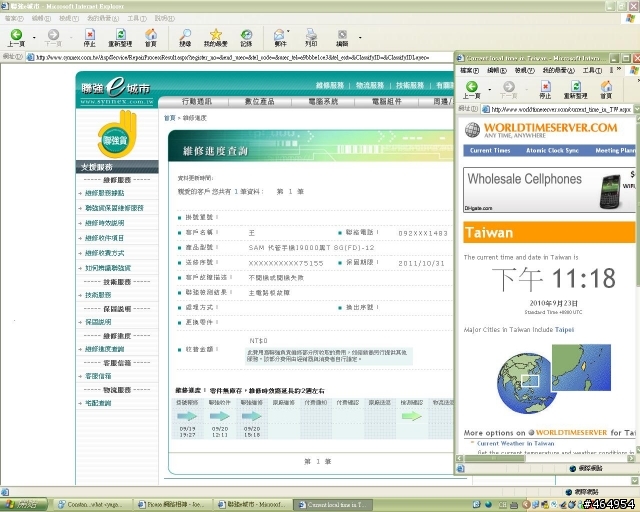Click Refresh (重新整理) in the Synnex IE toolbar
Screen dimensions: 640x512
120,38
